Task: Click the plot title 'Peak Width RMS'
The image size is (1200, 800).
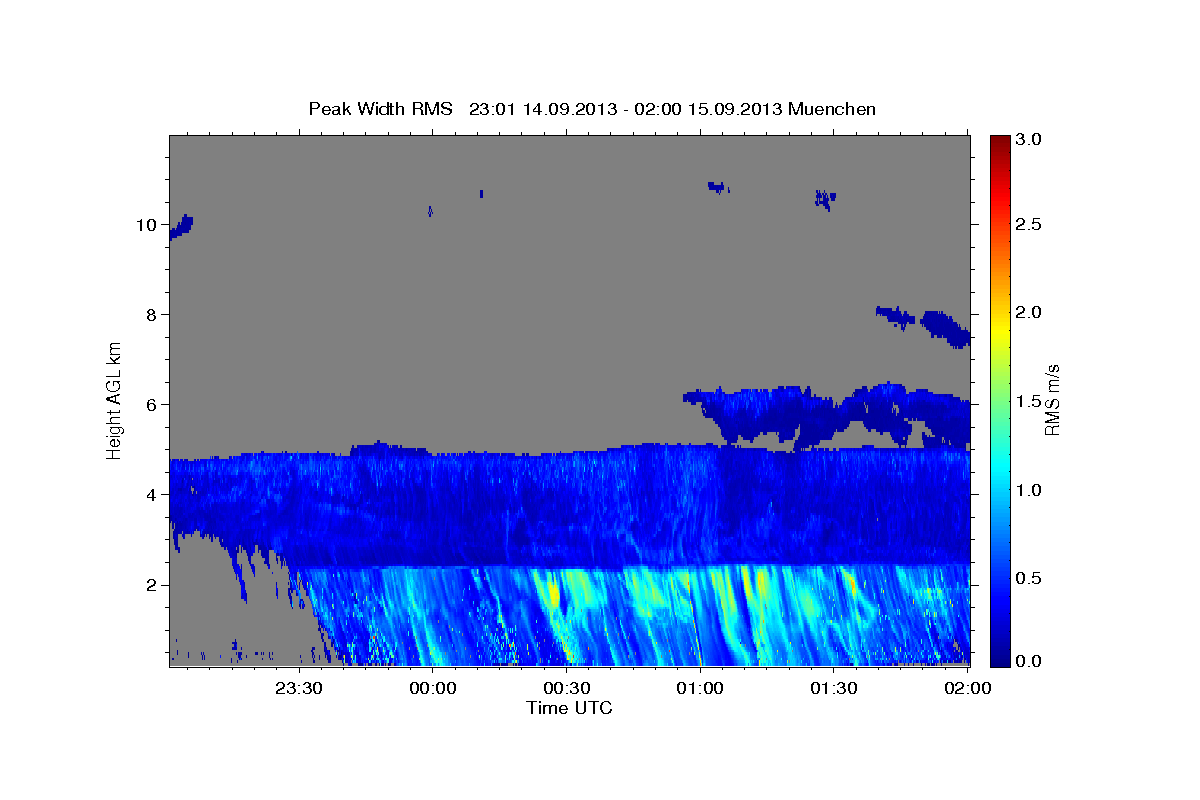Action: coord(380,109)
